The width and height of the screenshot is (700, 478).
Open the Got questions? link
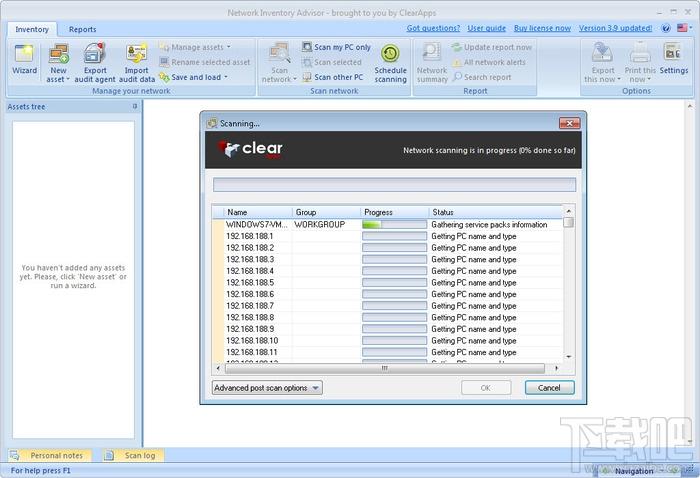pos(433,28)
